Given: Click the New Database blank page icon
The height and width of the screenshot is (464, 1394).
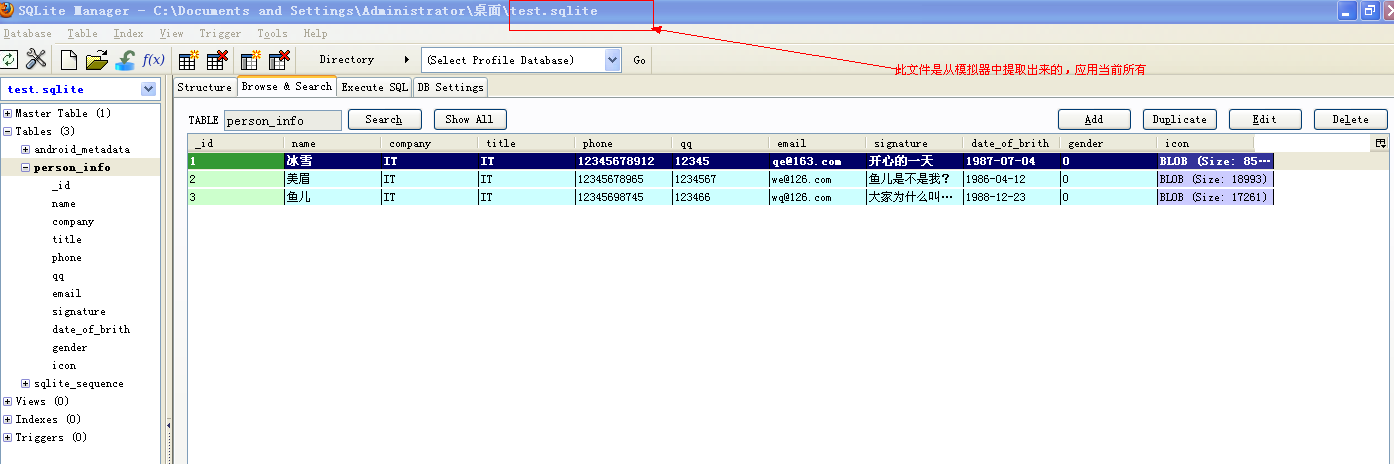Looking at the screenshot, I should [x=69, y=60].
